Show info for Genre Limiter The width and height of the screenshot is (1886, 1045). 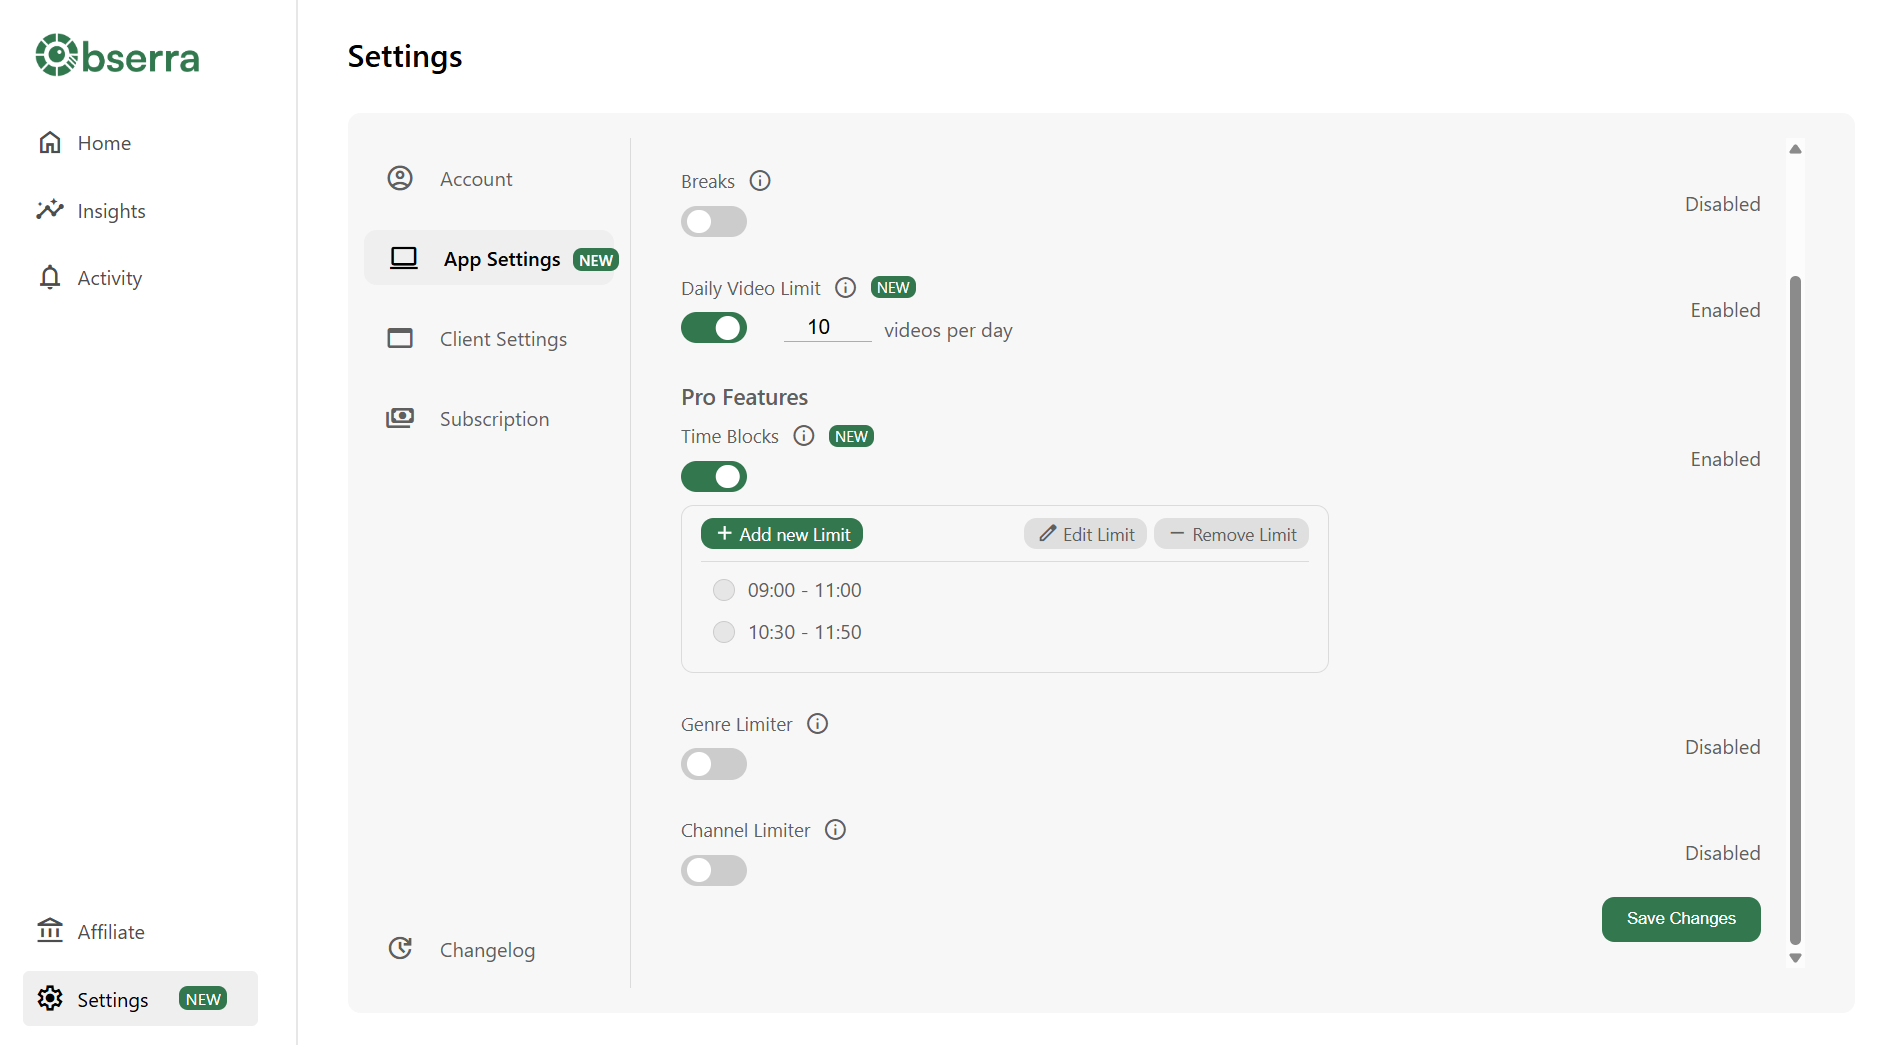[818, 724]
